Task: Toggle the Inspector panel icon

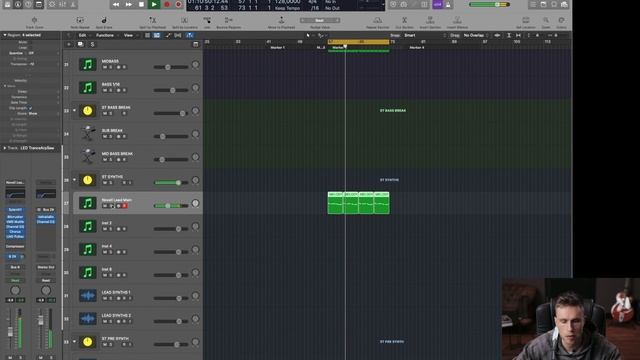Action: pos(18,4)
